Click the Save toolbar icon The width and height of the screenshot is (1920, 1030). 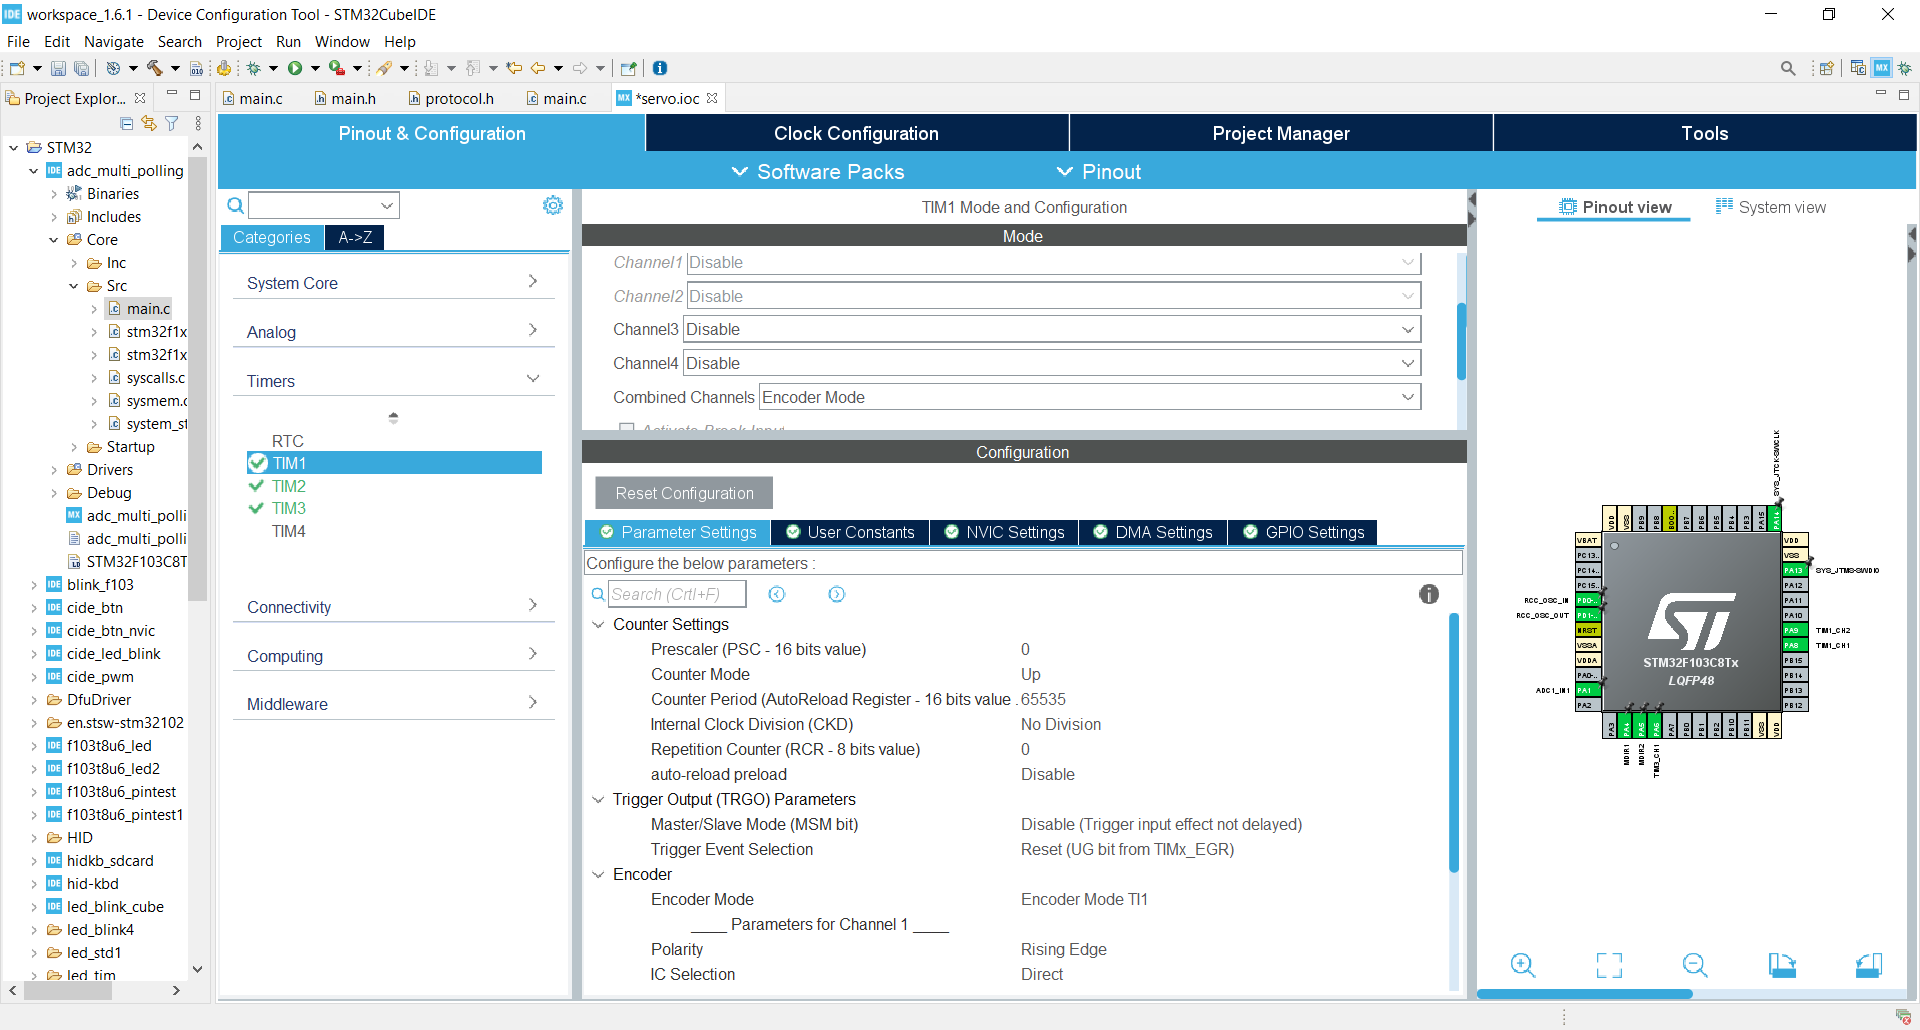click(58, 68)
